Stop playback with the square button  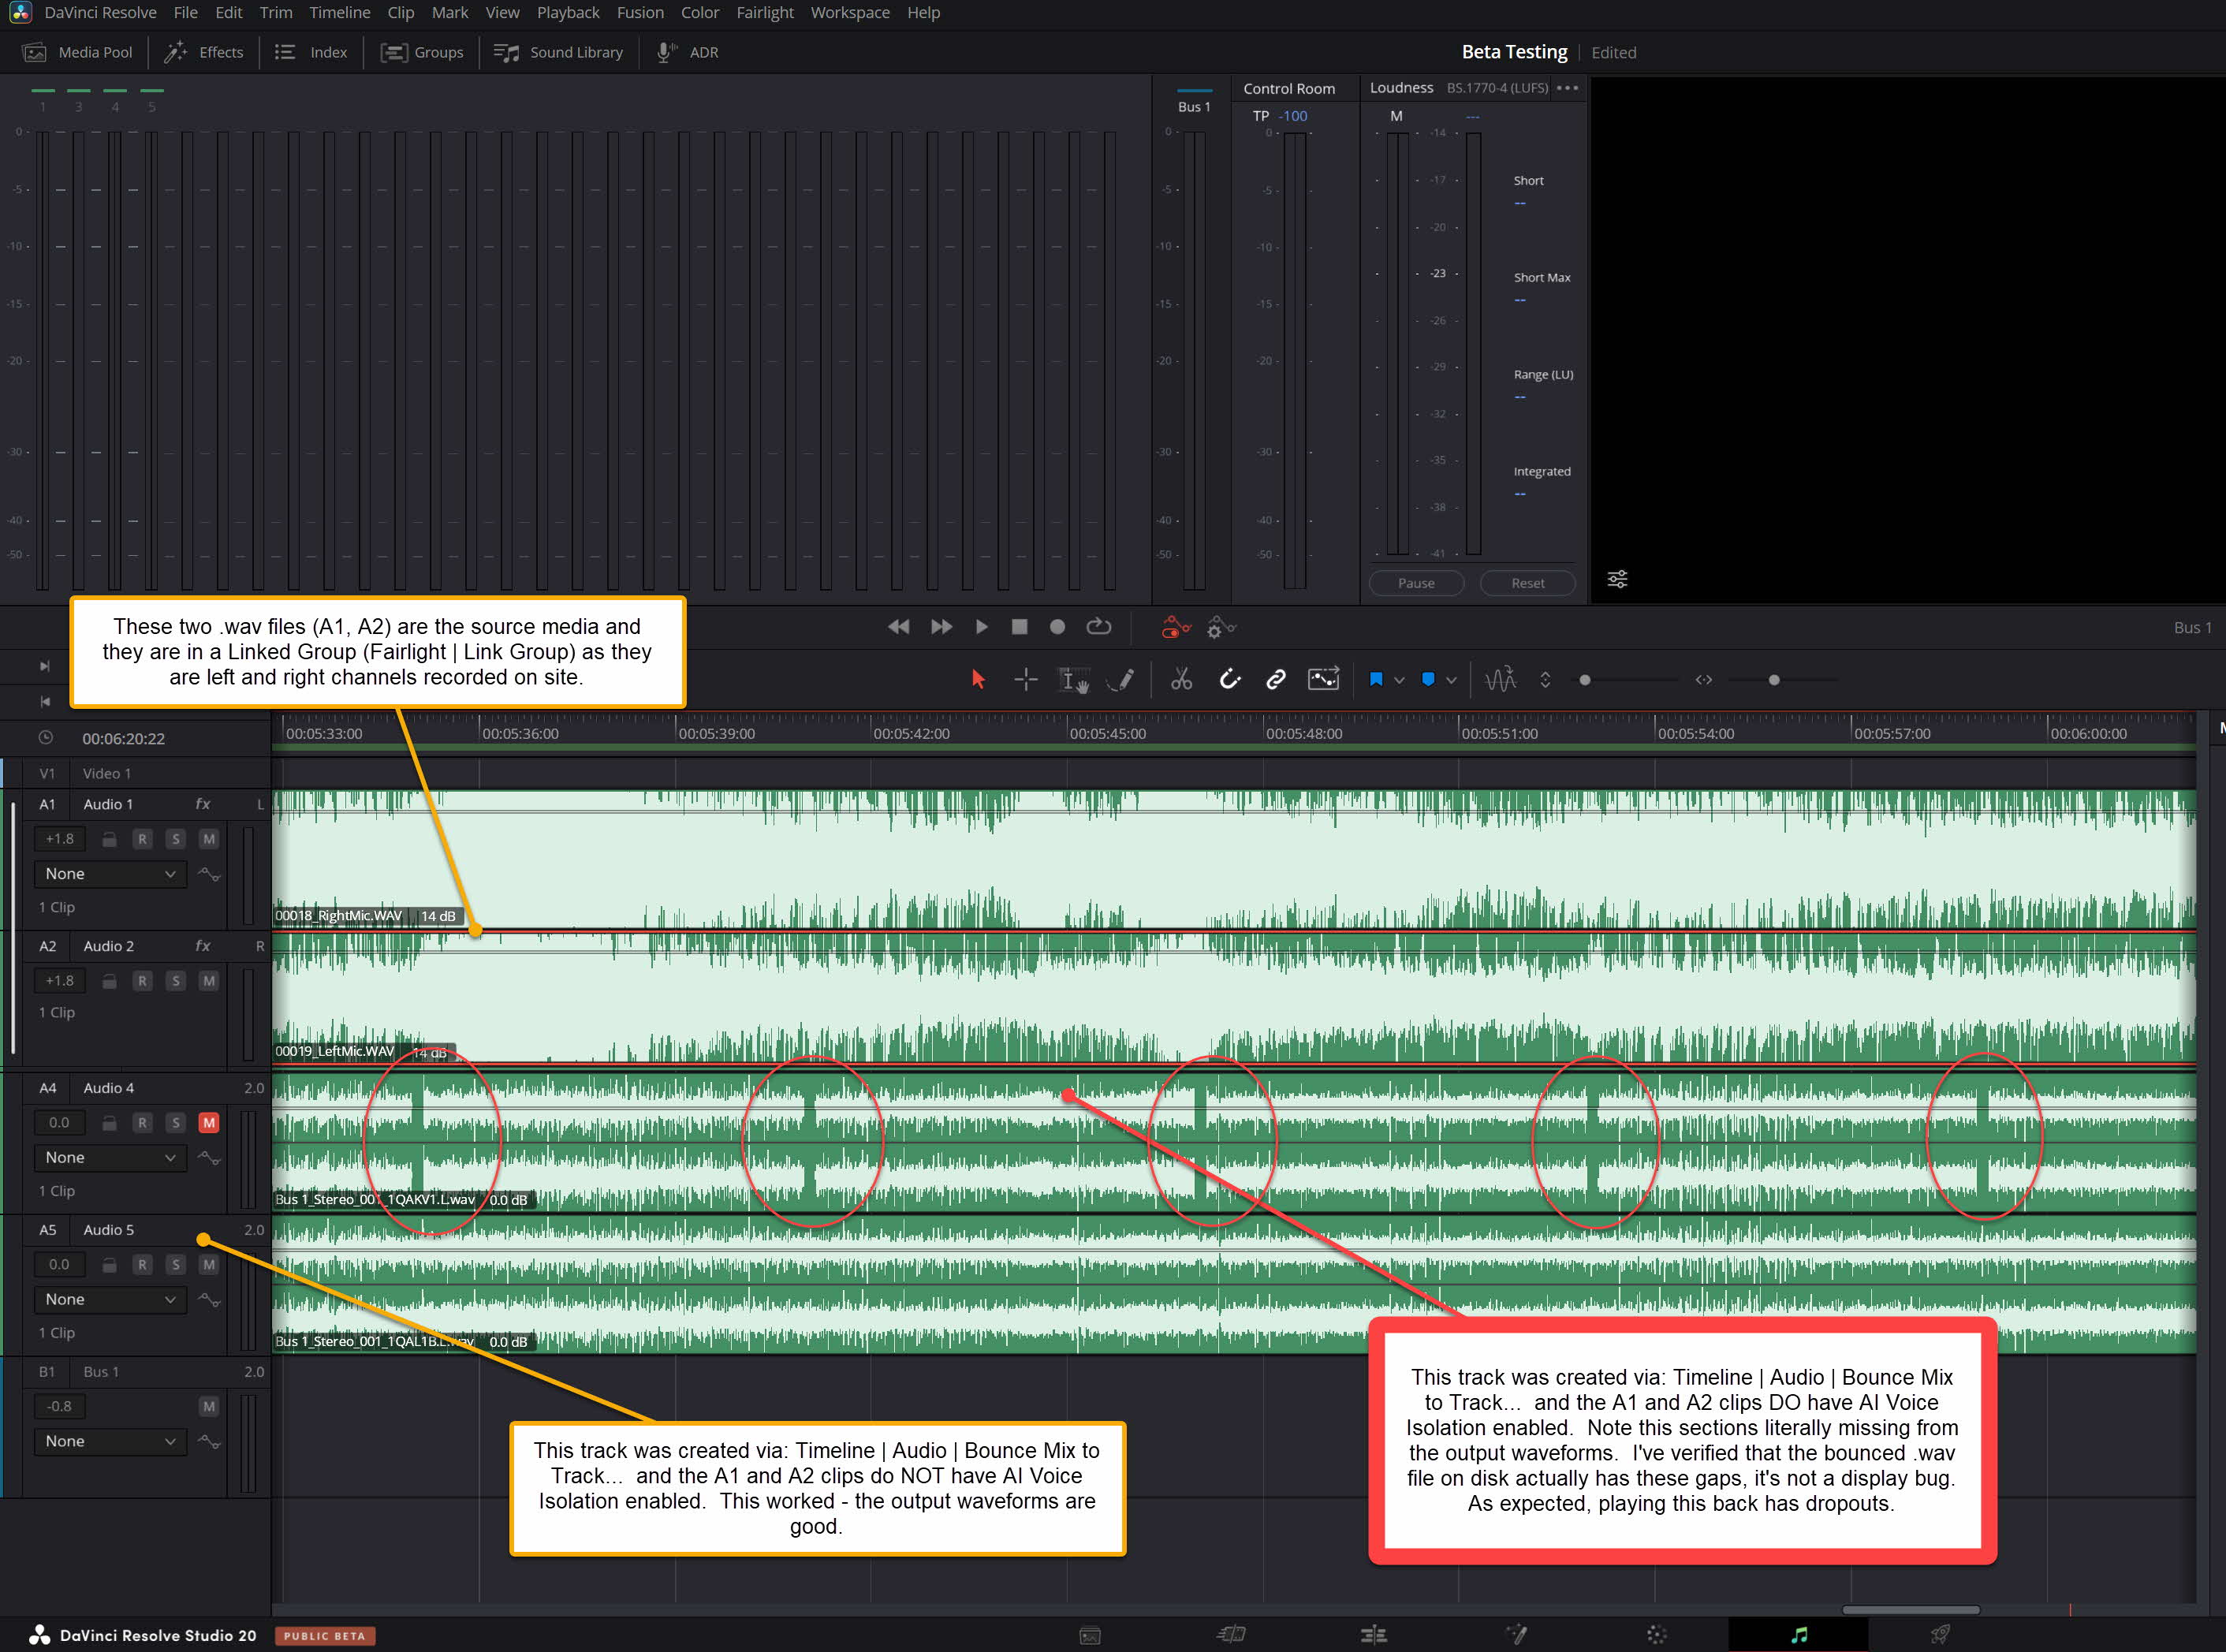point(1019,627)
